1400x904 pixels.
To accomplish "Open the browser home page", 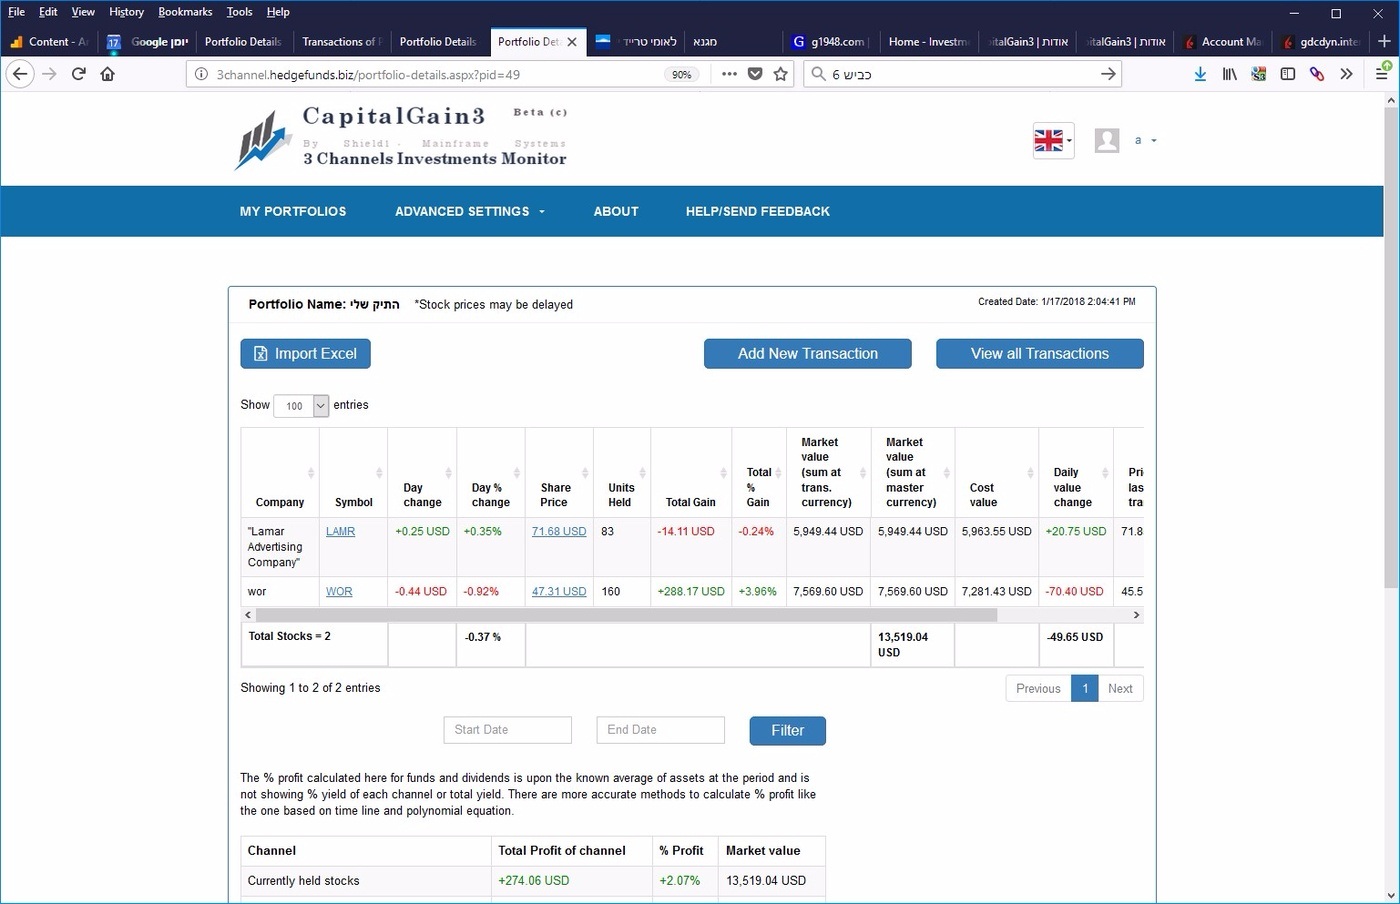I will pos(107,74).
